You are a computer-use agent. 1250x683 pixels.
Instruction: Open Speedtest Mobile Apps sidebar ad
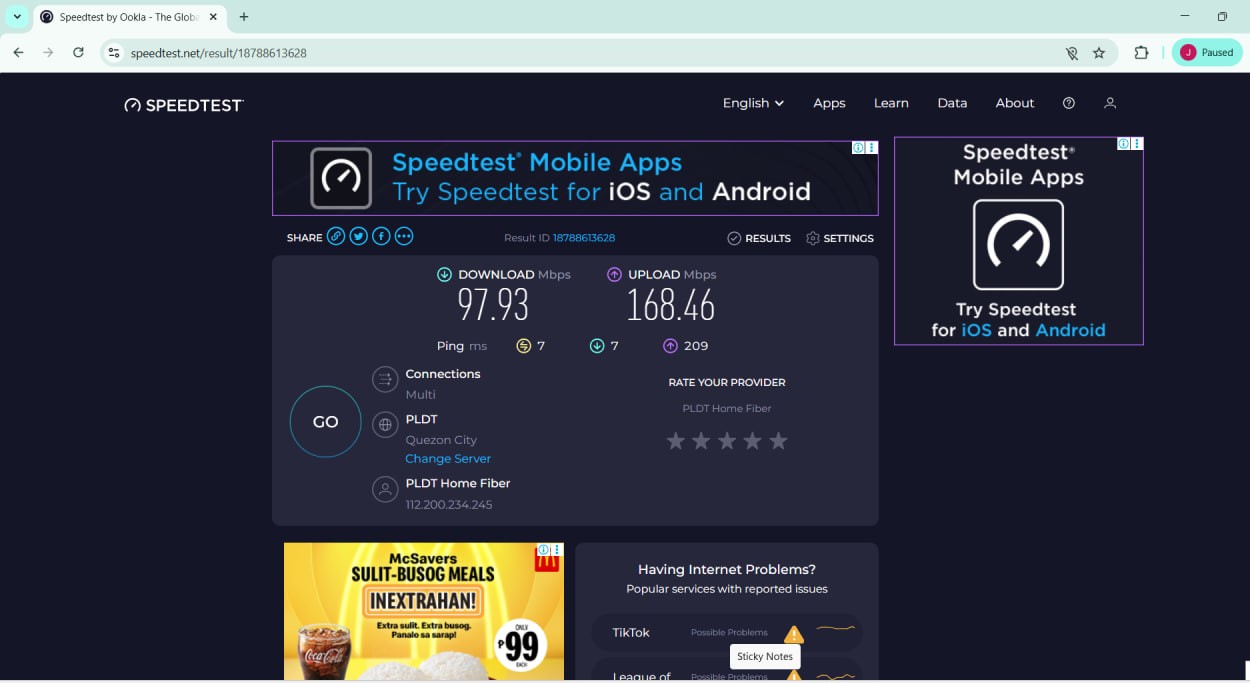coord(1019,241)
